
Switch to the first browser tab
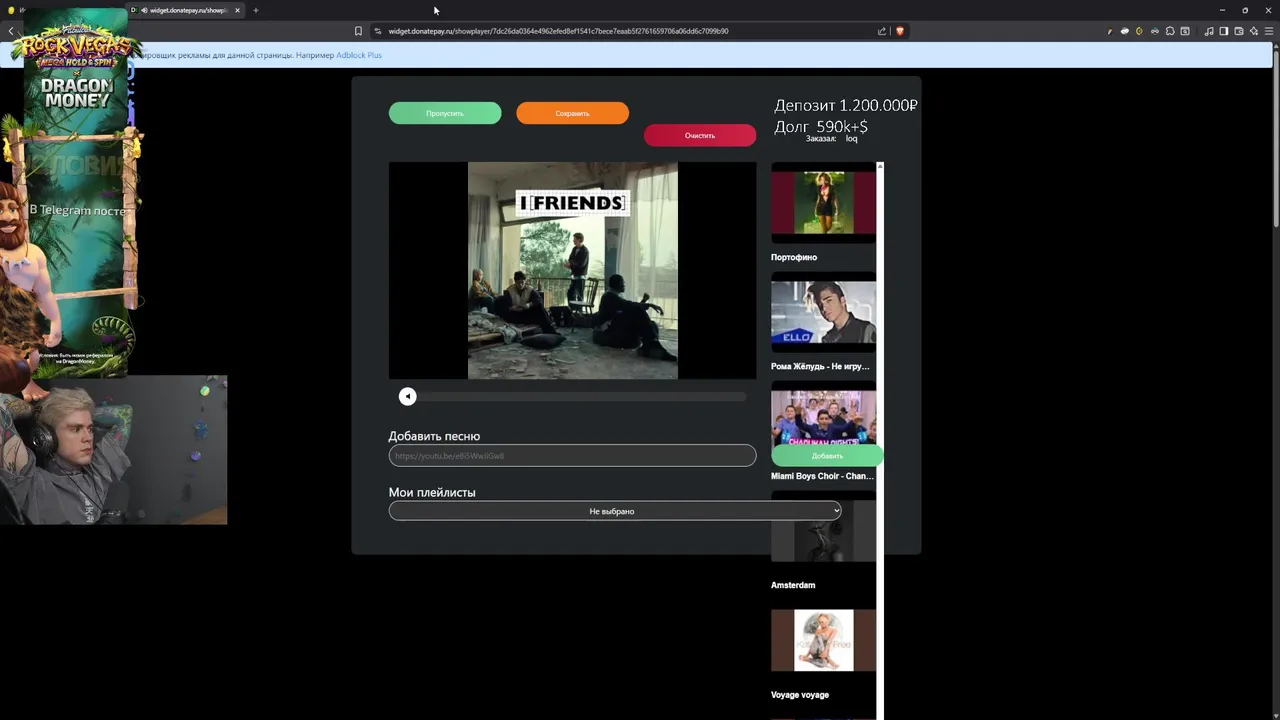[x=14, y=10]
